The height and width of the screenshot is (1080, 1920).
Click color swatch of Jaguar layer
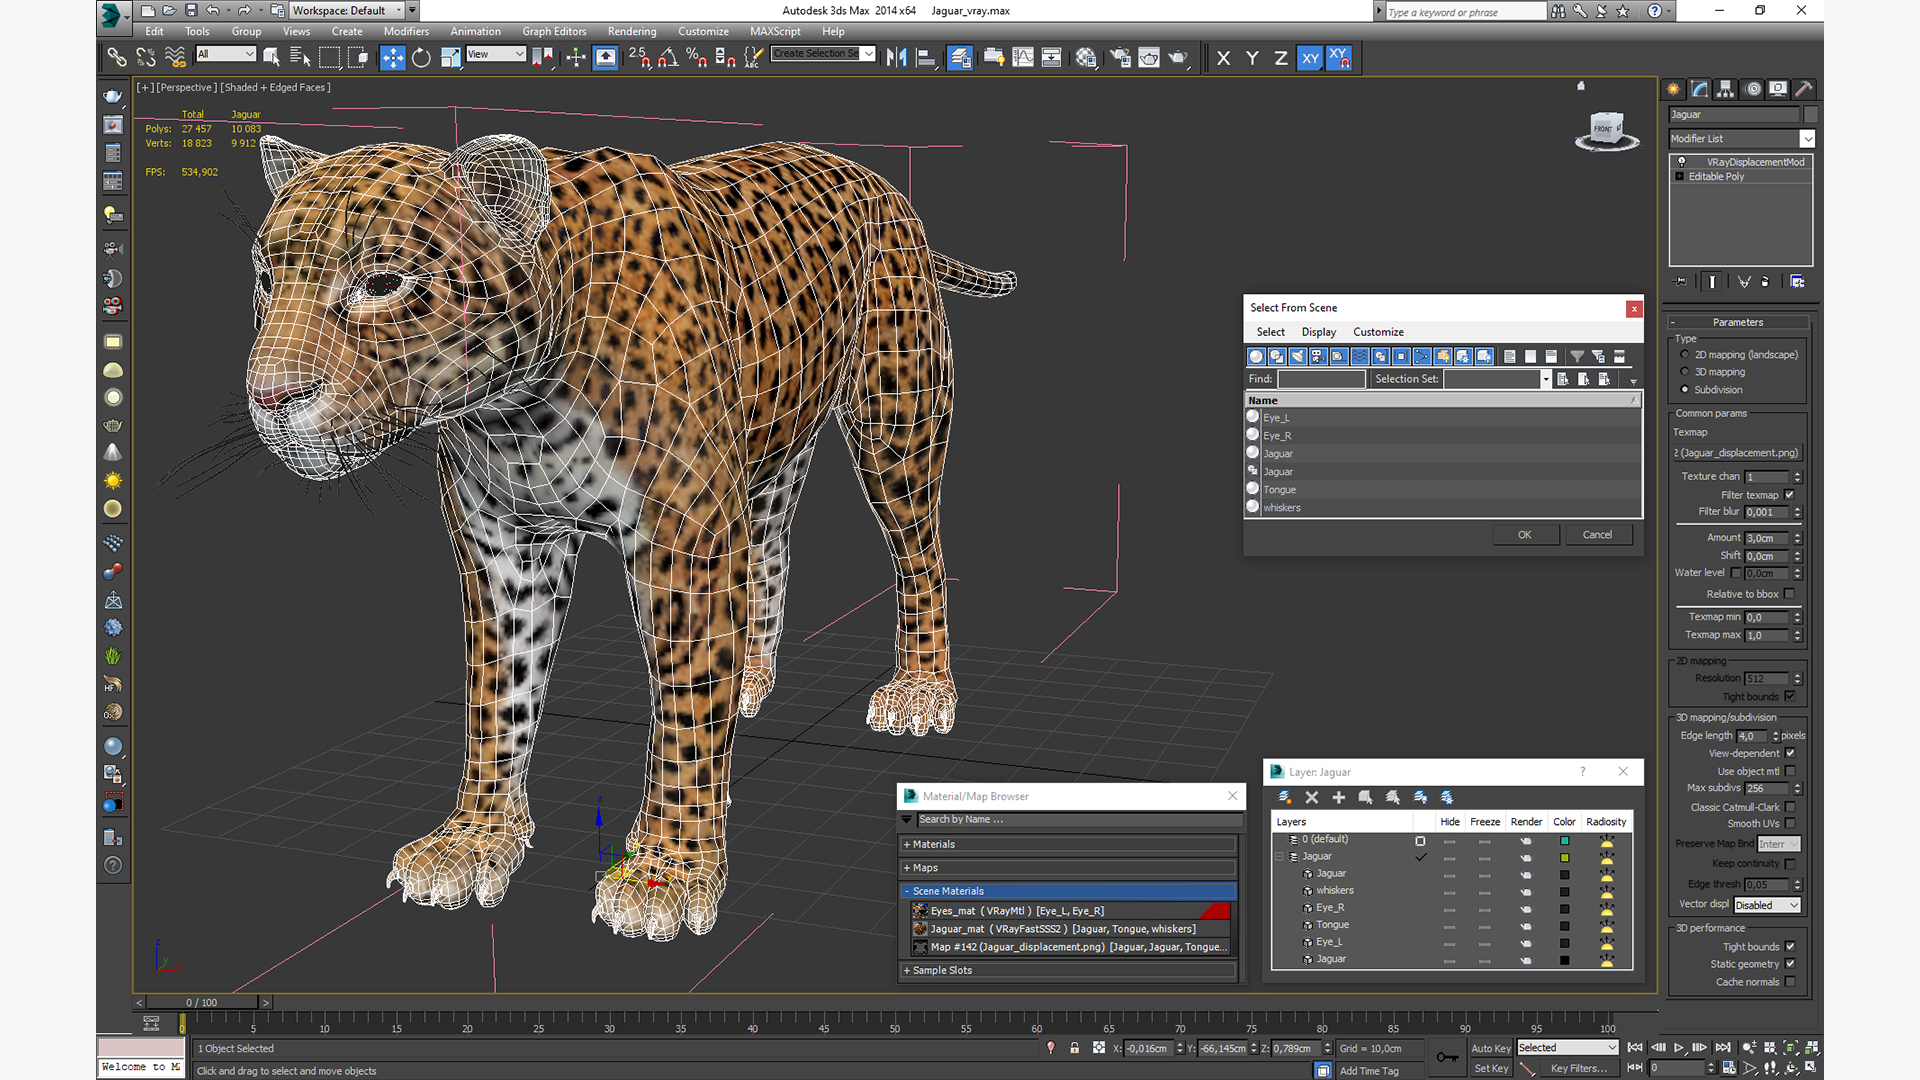(x=1564, y=858)
